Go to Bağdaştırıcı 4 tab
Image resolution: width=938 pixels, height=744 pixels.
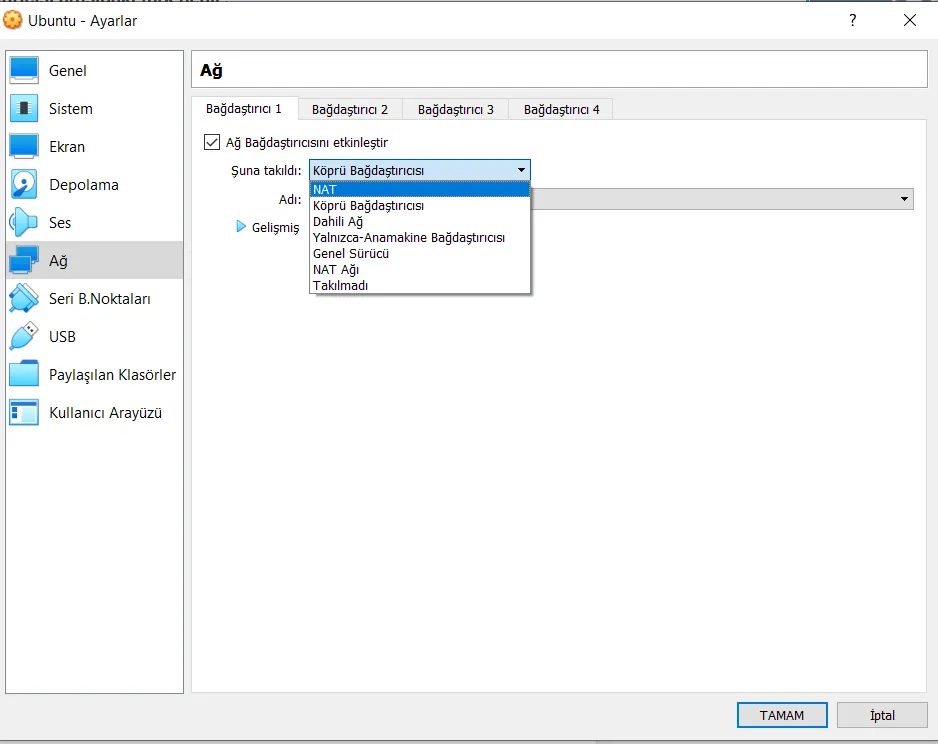[x=561, y=109]
